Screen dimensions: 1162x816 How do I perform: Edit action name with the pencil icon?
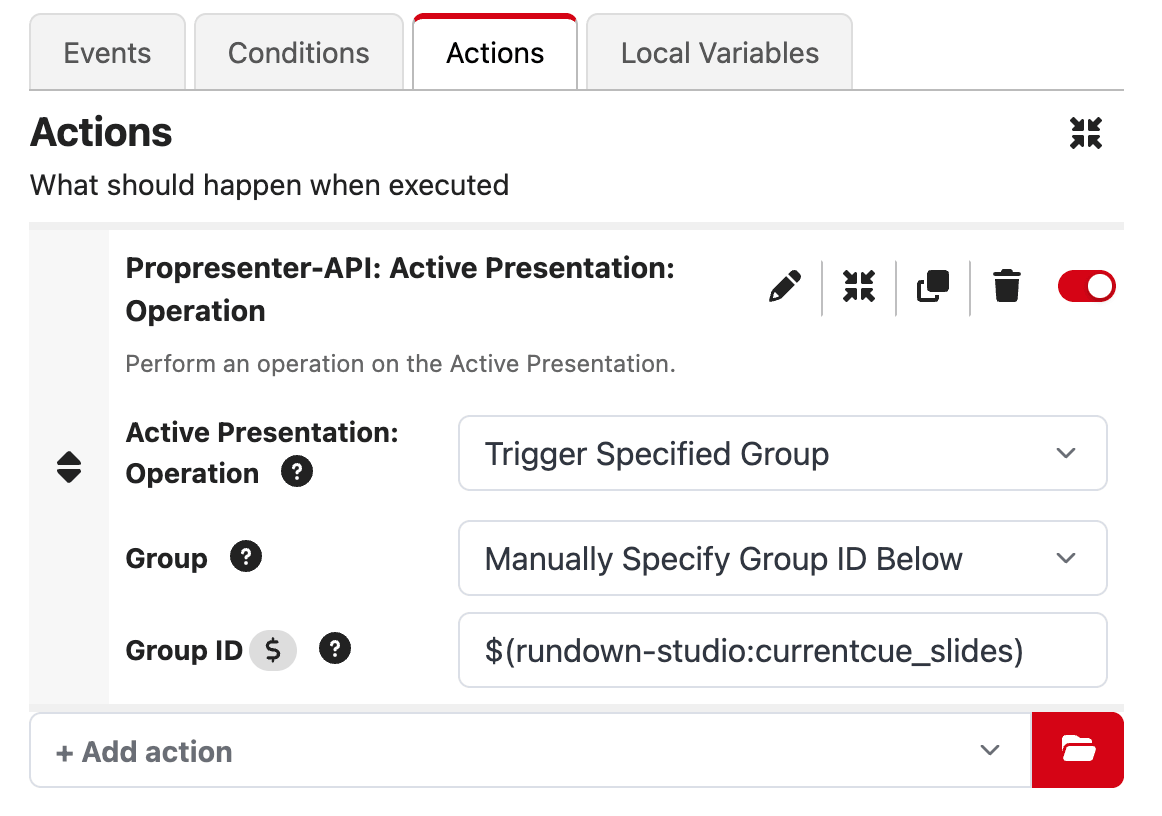pyautogui.click(x=785, y=287)
